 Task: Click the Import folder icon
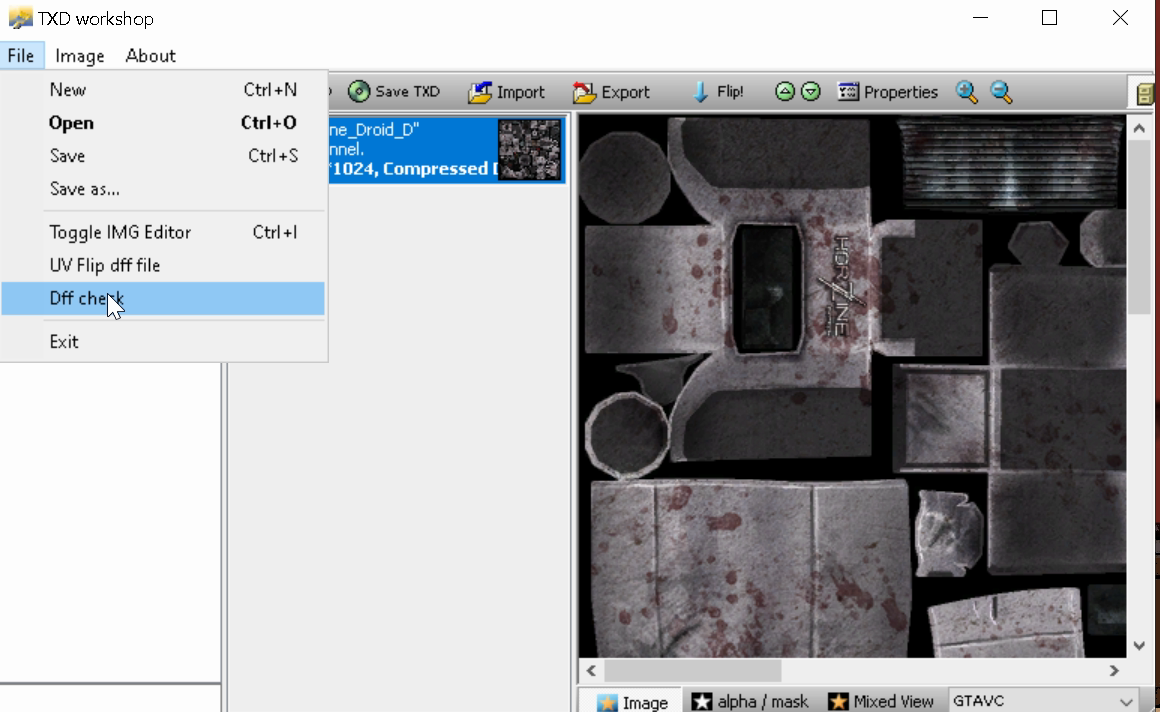(x=479, y=92)
